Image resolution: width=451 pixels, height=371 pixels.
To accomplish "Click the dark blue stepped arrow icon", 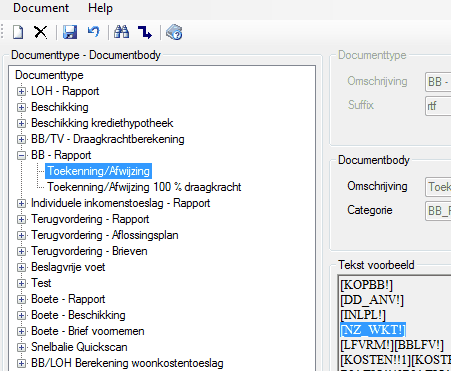I will tap(145, 32).
